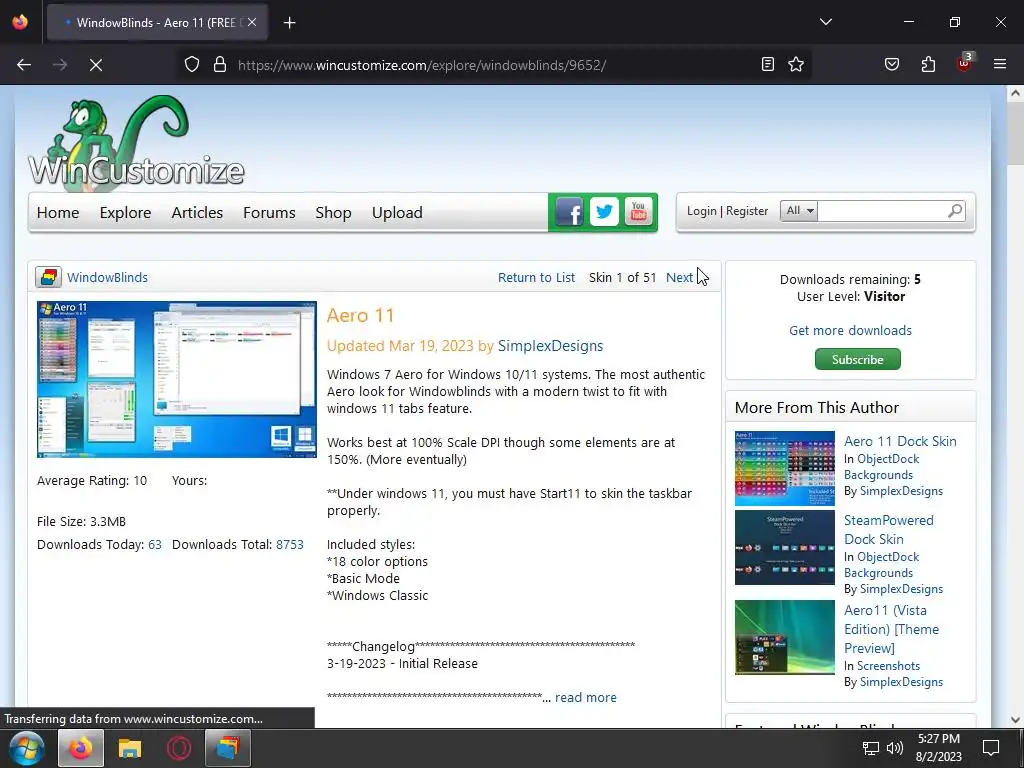
Task: Open Save to Pocket icon
Action: [891, 64]
